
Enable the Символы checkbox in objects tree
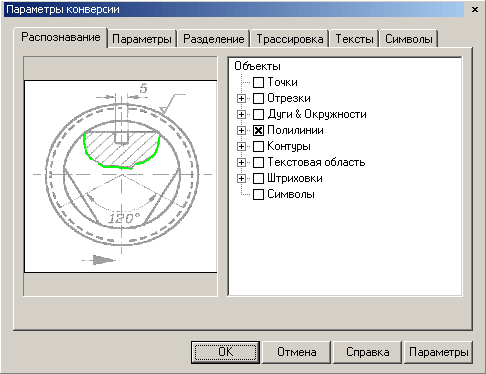258,194
